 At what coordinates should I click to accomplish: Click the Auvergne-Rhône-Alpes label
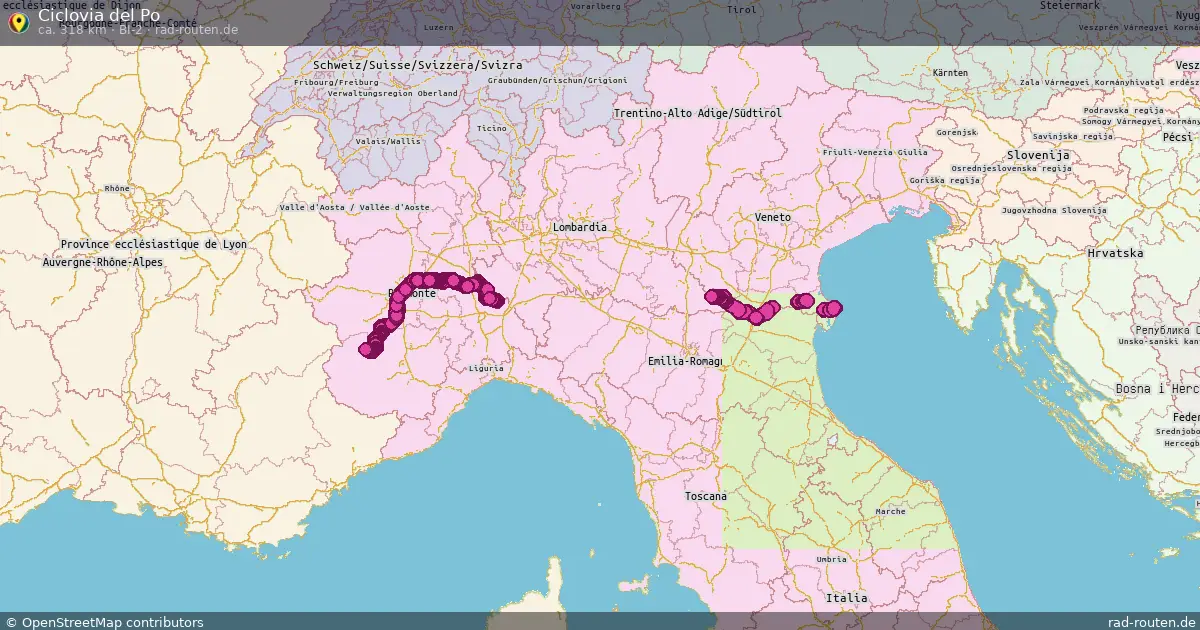coord(103,262)
